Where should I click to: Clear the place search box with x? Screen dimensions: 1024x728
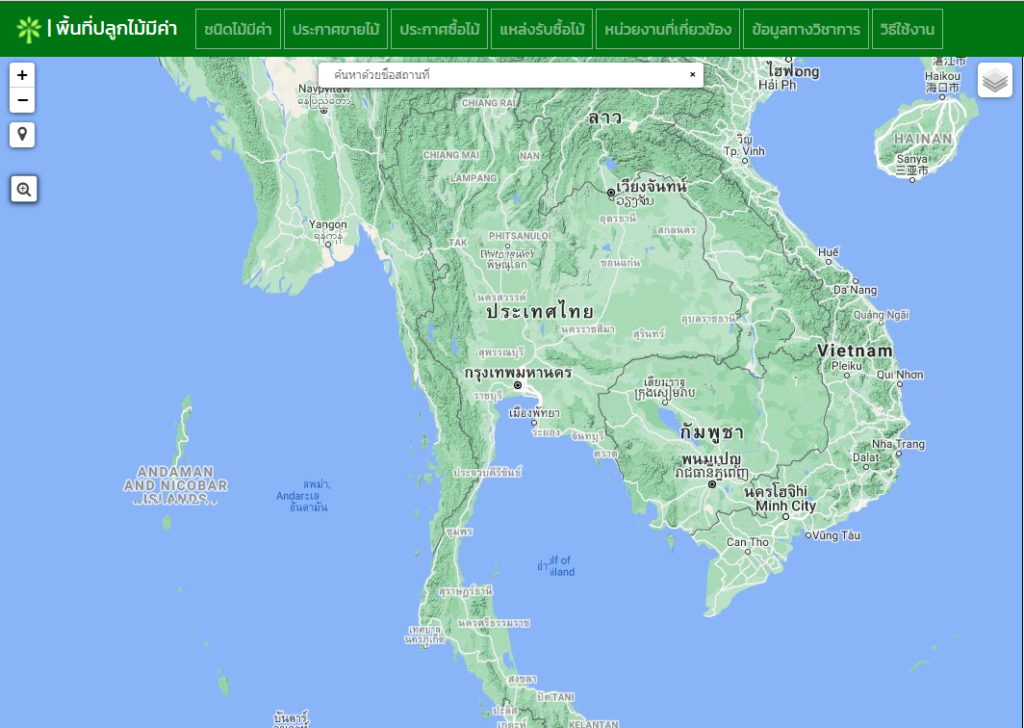pos(692,75)
